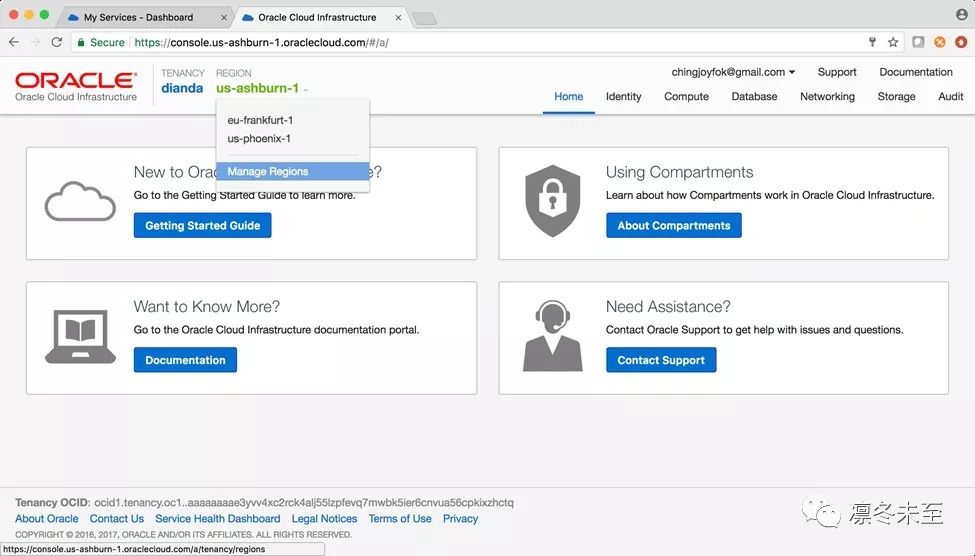975x556 pixels.
Task: Click the Want to Know More? heading
Action: coord(206,307)
